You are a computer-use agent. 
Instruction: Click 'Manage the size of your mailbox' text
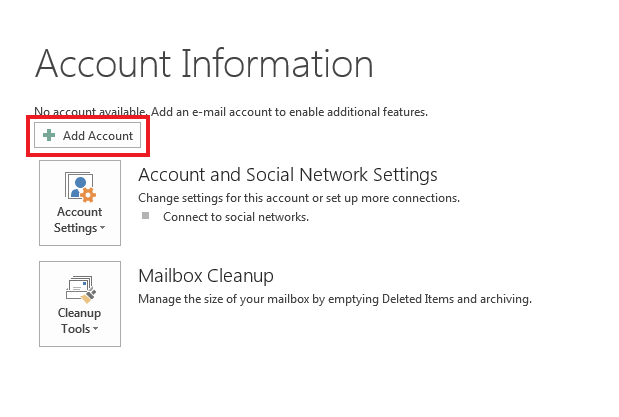(x=335, y=299)
